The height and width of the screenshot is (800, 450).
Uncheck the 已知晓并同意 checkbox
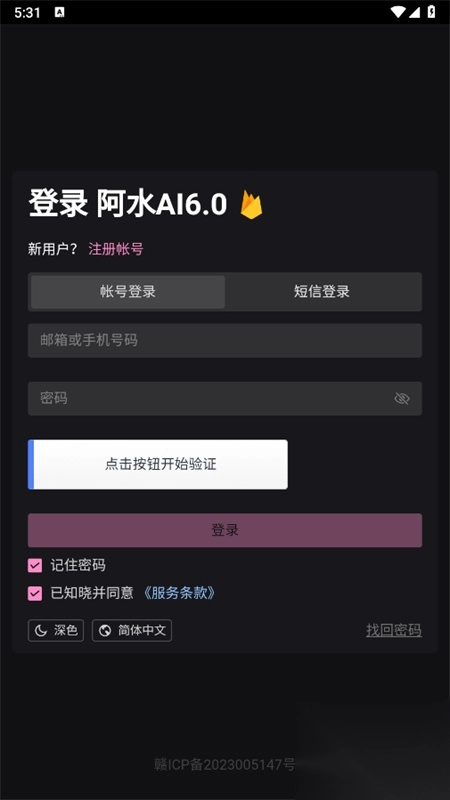coord(35,593)
